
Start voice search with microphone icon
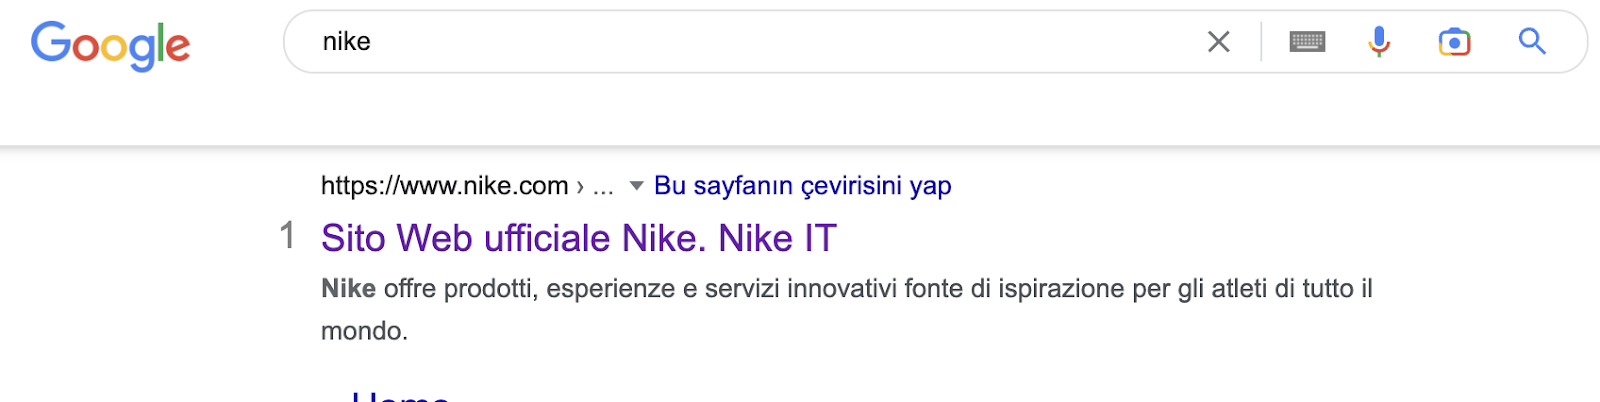[x=1379, y=42]
